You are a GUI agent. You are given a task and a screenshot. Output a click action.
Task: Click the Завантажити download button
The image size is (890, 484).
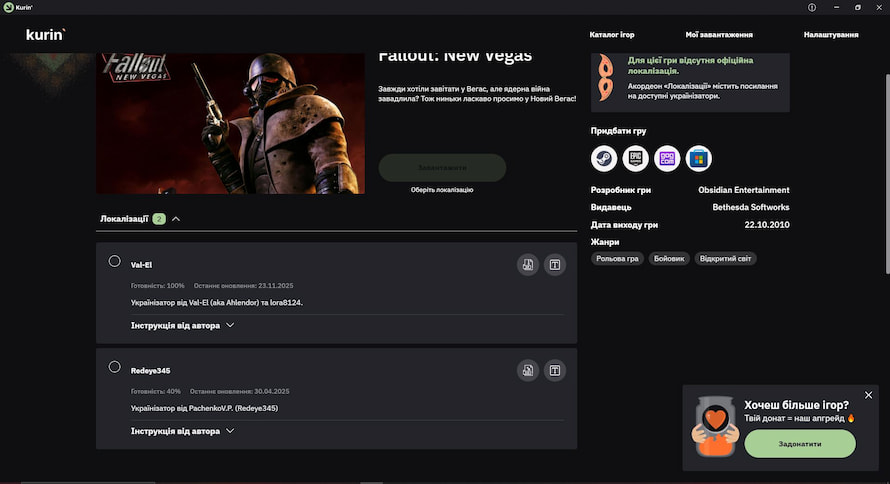tap(442, 167)
